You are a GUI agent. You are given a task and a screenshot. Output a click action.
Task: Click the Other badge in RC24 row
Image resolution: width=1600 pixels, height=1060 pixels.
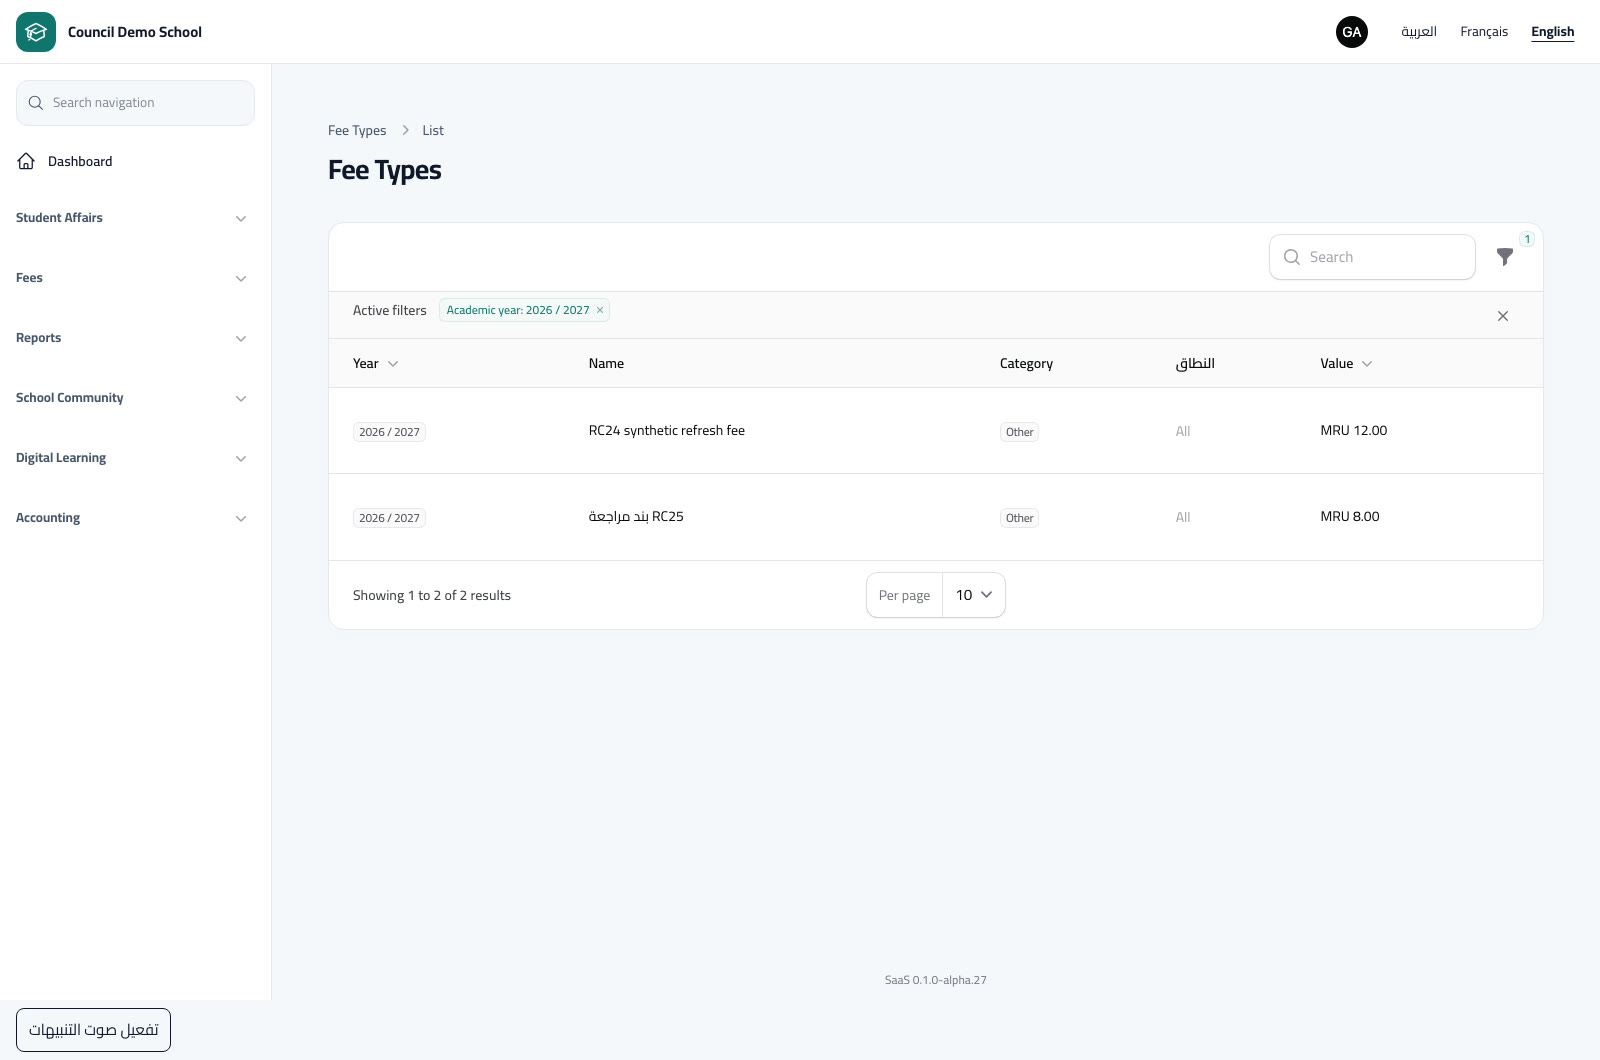[1019, 432]
